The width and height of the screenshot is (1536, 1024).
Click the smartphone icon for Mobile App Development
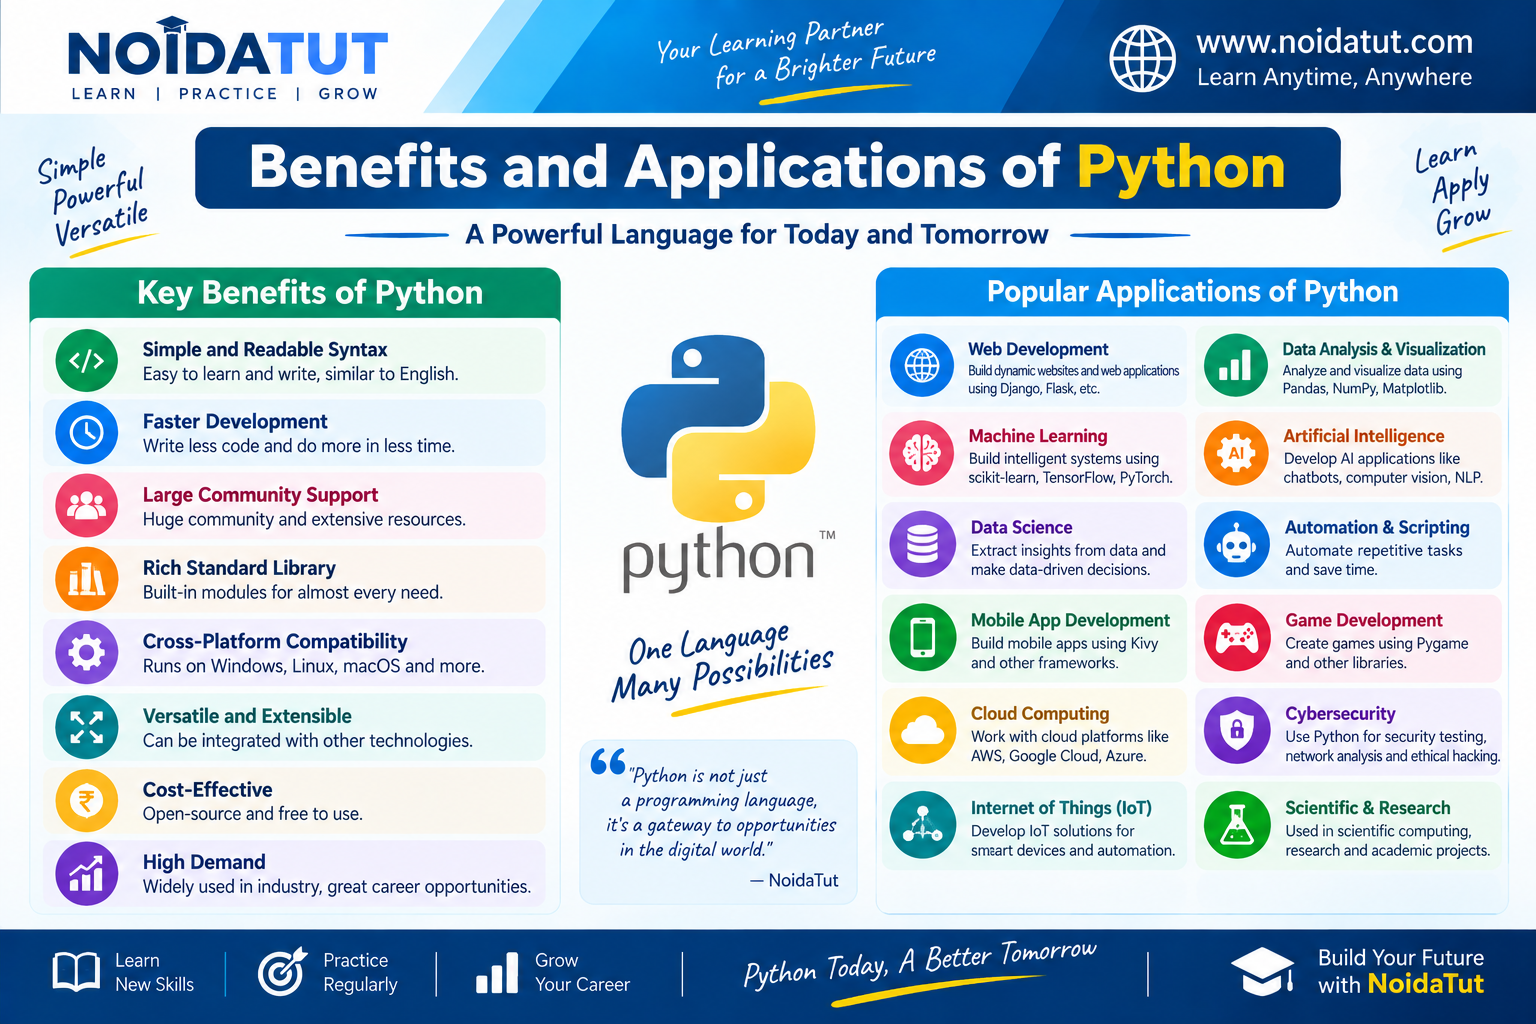tap(923, 637)
